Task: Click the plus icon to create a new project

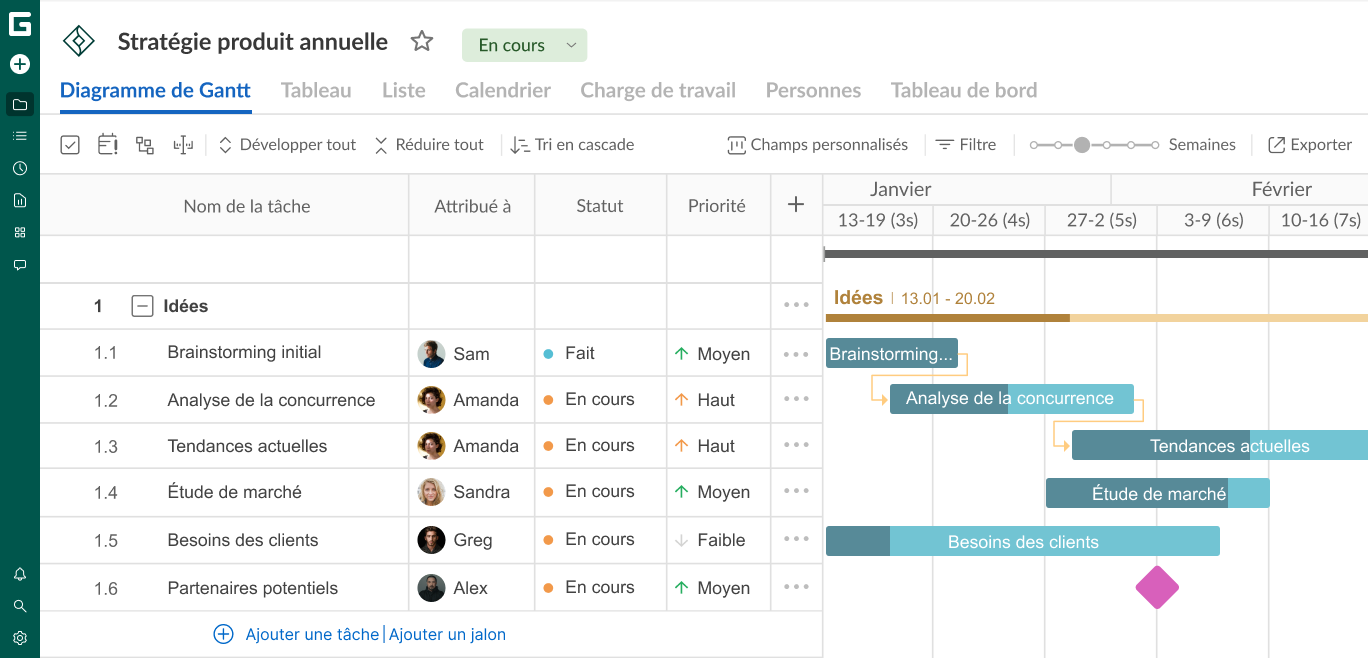Action: (20, 63)
